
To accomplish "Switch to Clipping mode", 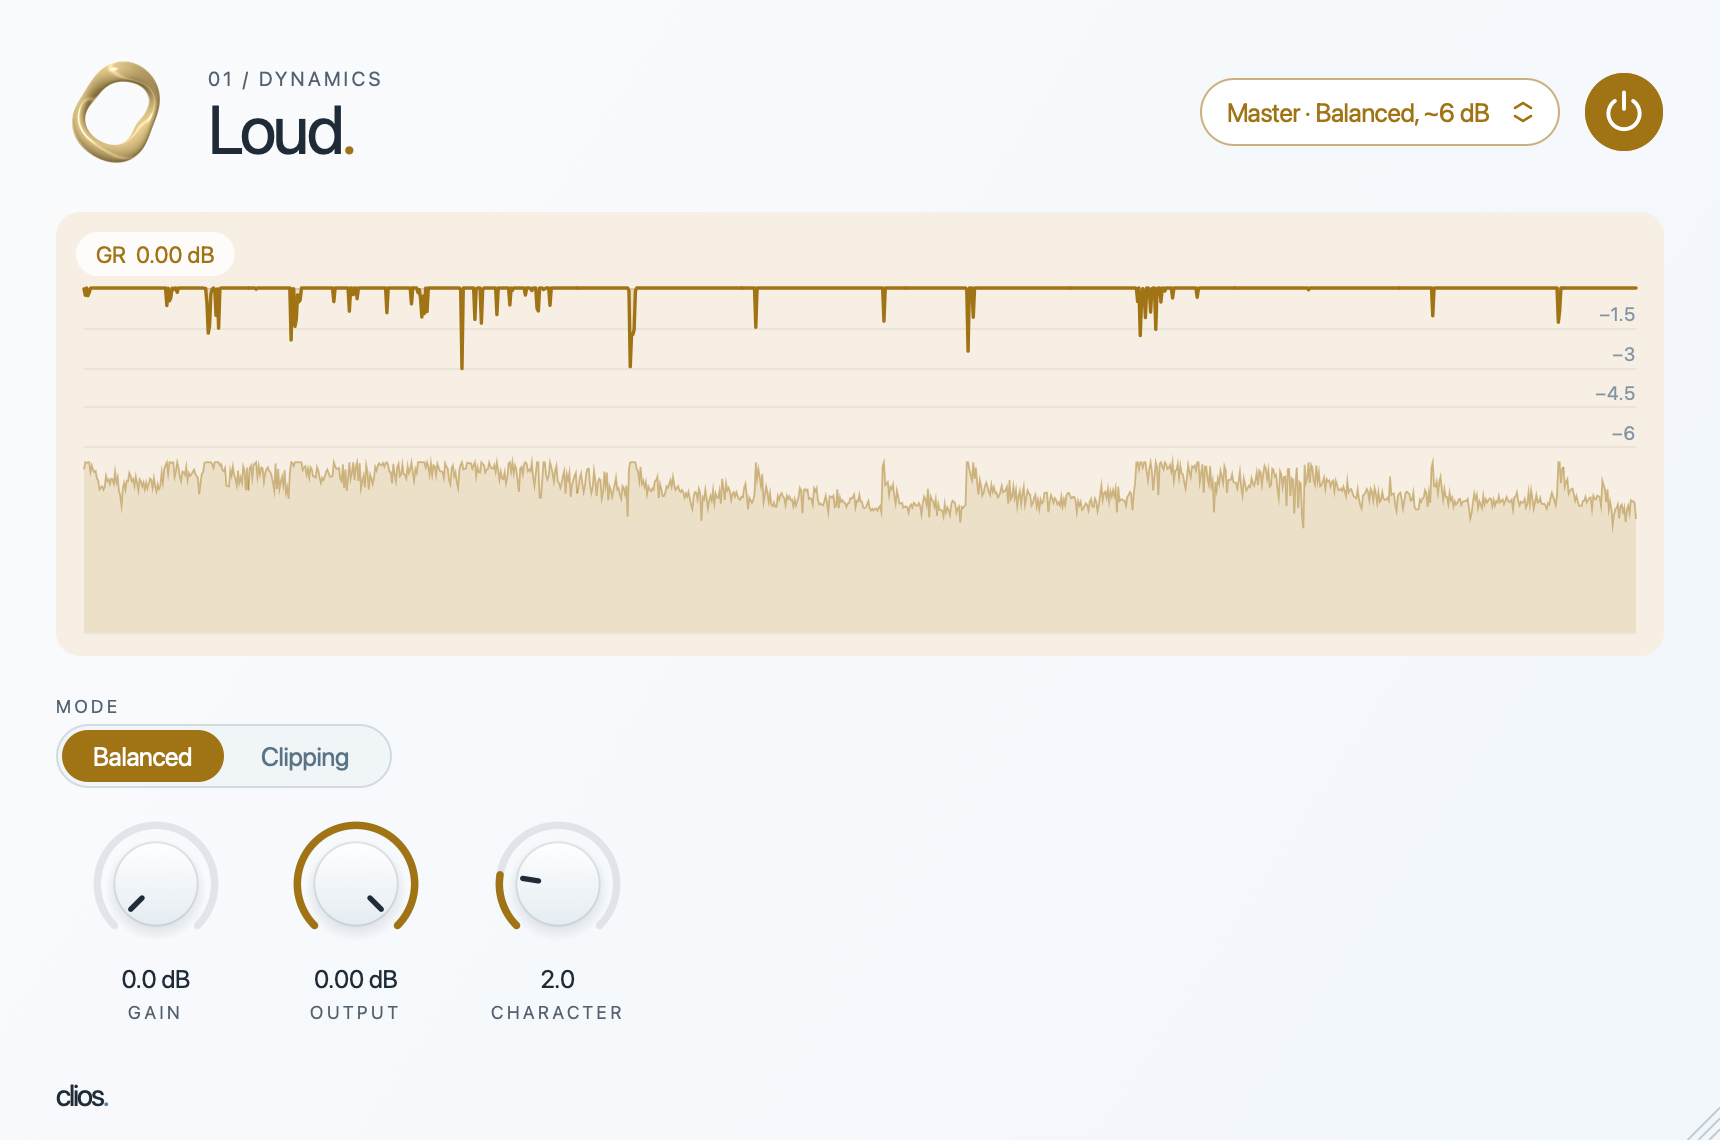I will coord(305,756).
